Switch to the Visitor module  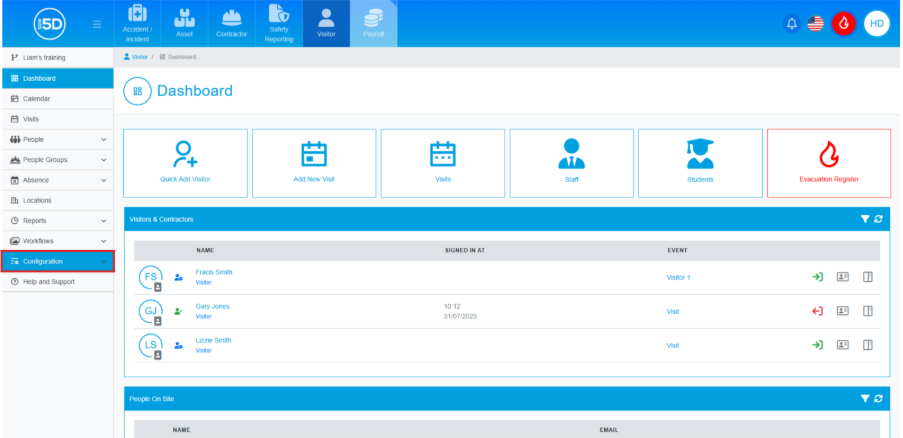(326, 24)
